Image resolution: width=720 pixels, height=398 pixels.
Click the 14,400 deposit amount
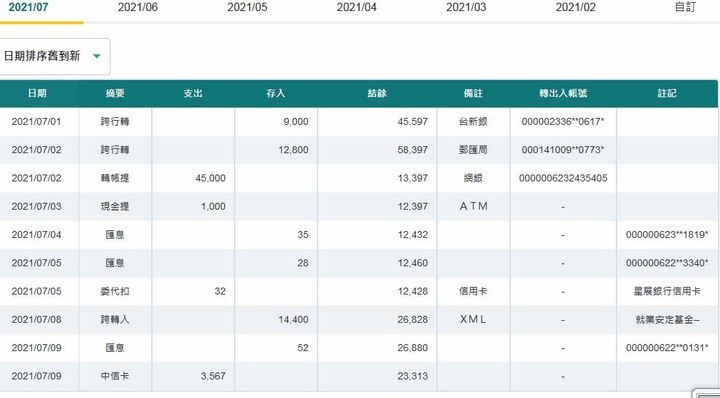293,320
